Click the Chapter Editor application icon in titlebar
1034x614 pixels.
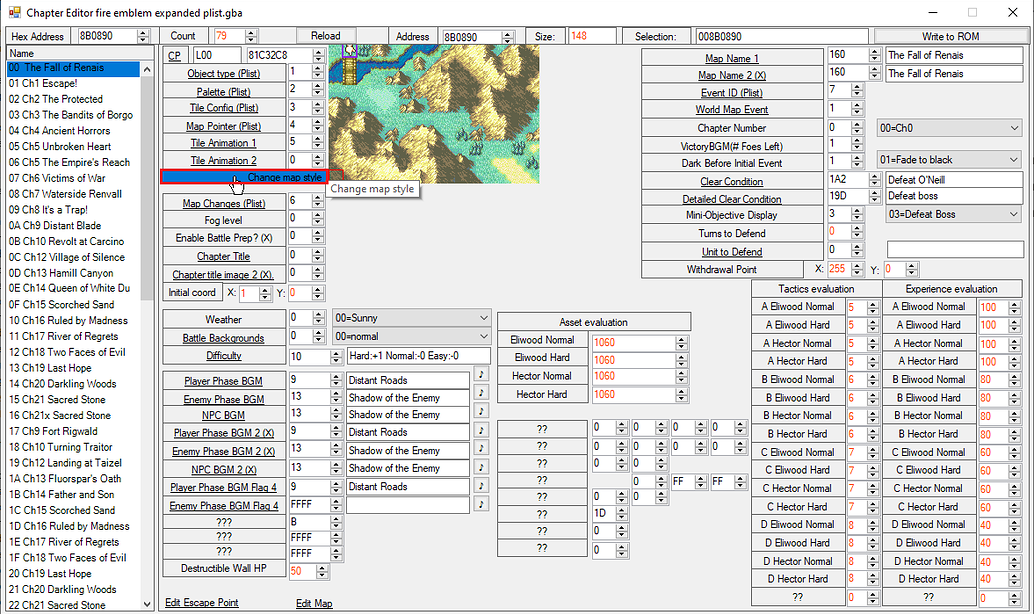[x=14, y=12]
